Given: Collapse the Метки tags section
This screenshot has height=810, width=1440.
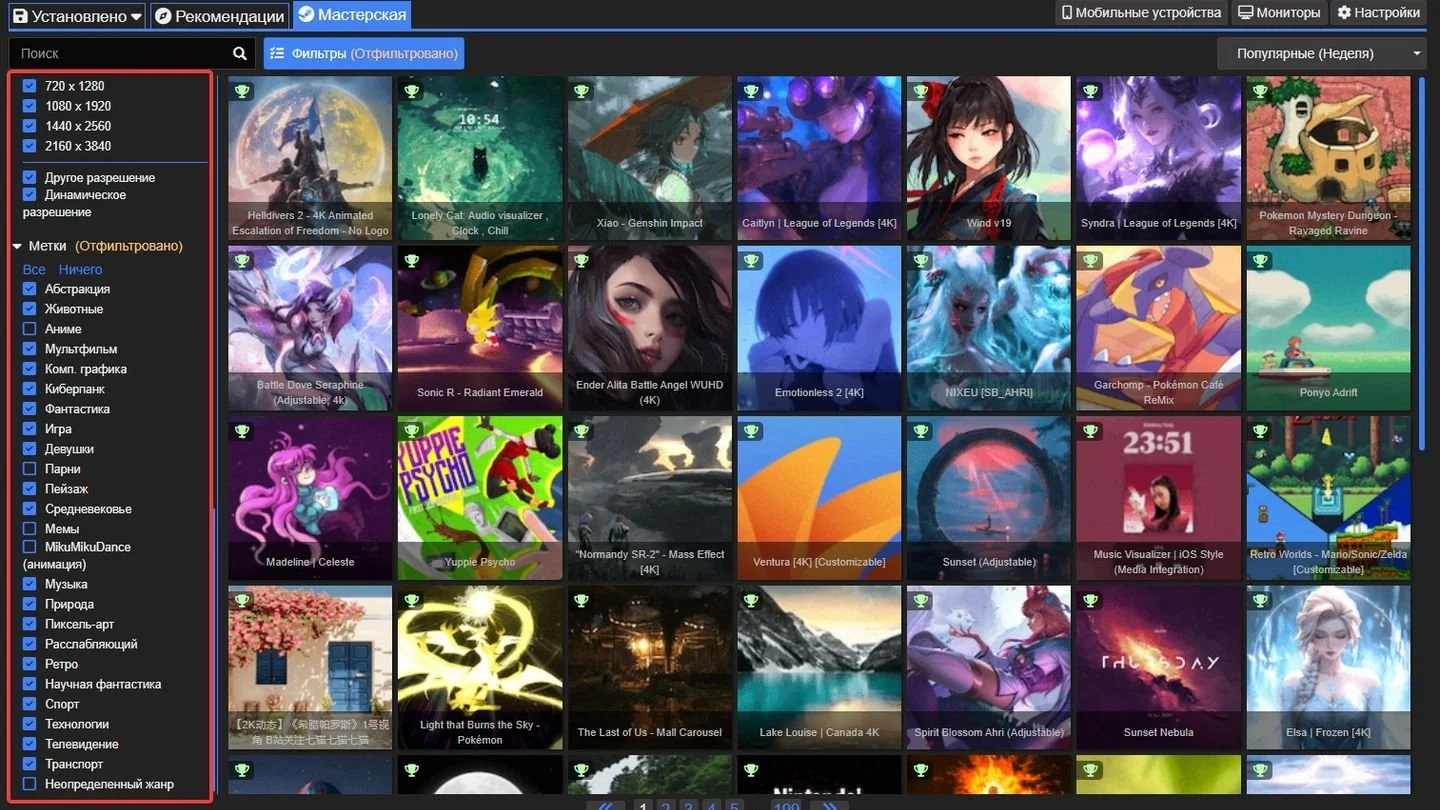Looking at the screenshot, I should coord(17,246).
